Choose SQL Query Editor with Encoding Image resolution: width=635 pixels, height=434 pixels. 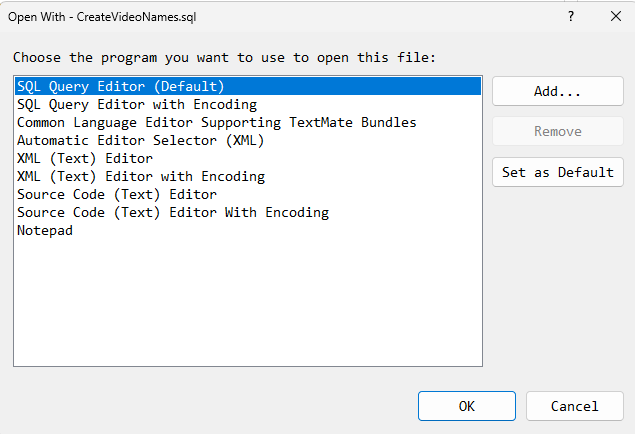pyautogui.click(x=137, y=104)
